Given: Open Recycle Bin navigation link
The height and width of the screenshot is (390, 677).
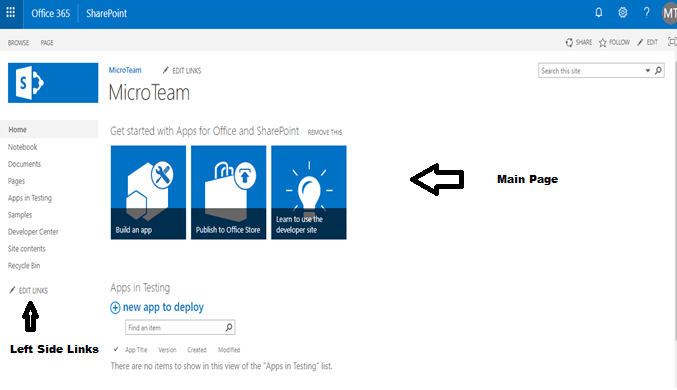Looking at the screenshot, I should 24,265.
